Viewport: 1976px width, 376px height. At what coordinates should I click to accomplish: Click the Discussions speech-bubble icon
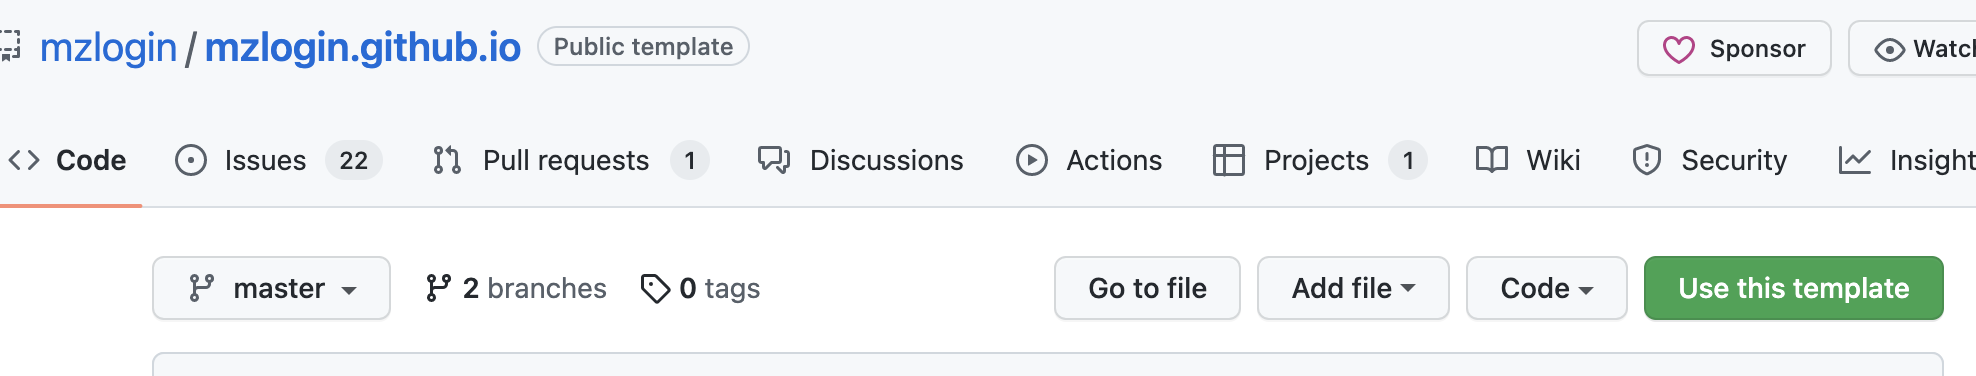(774, 160)
